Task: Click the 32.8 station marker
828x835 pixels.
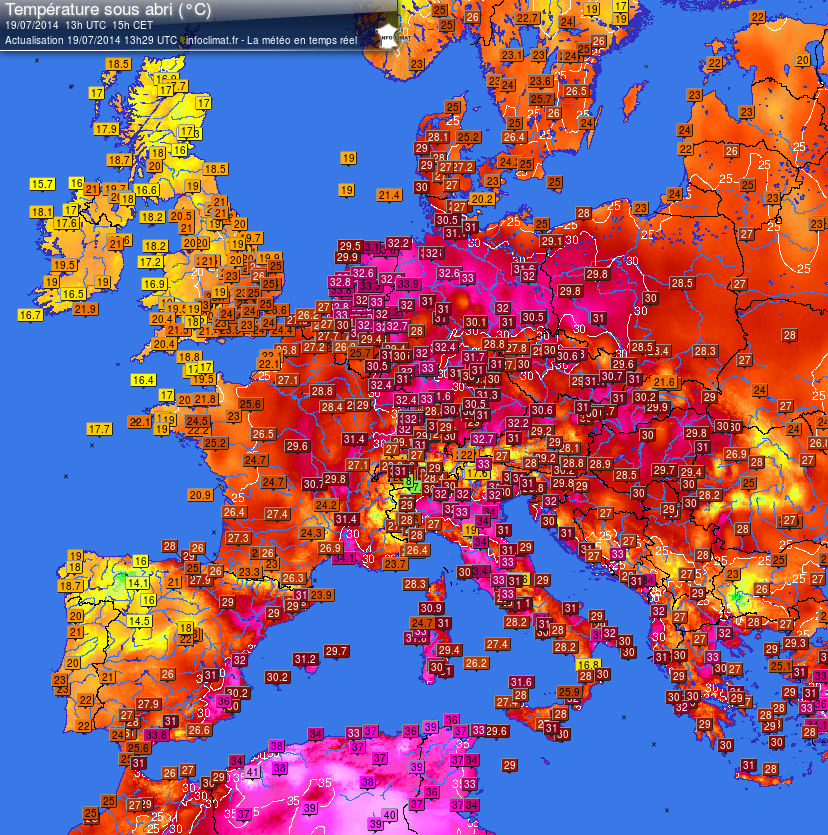Action: (x=340, y=281)
